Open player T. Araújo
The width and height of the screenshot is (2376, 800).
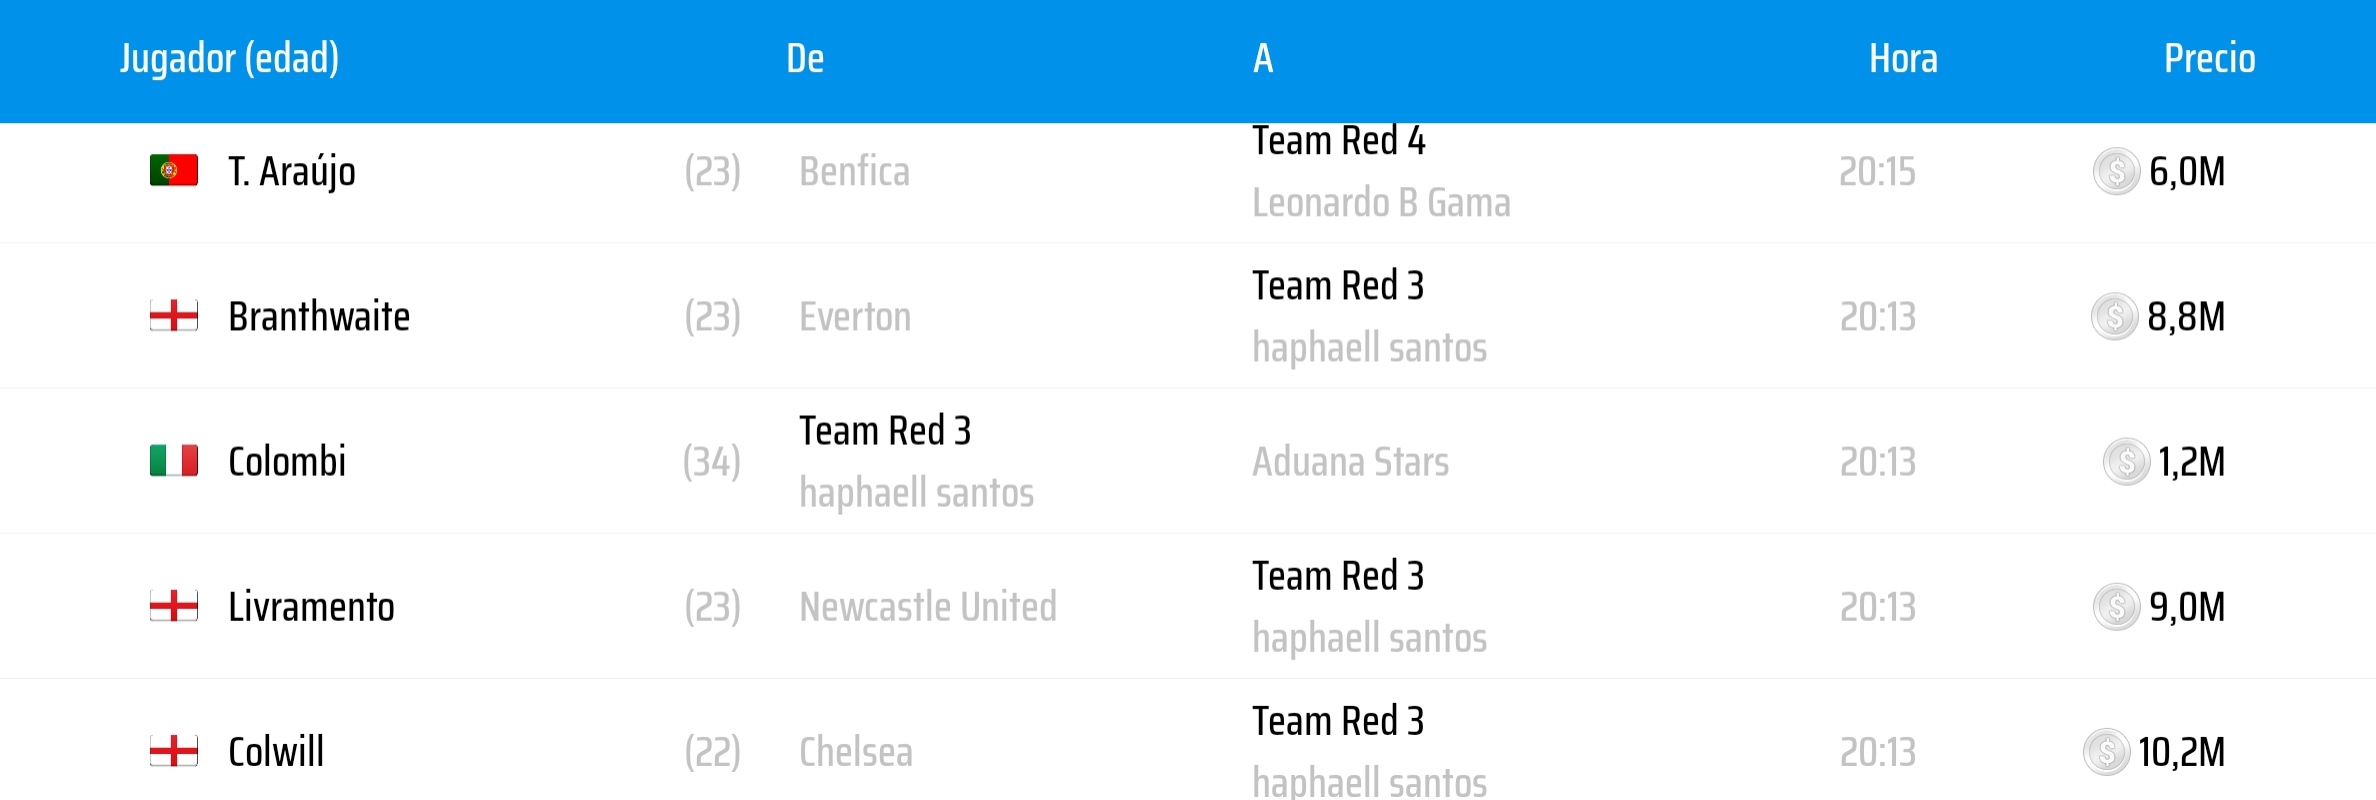(x=292, y=172)
